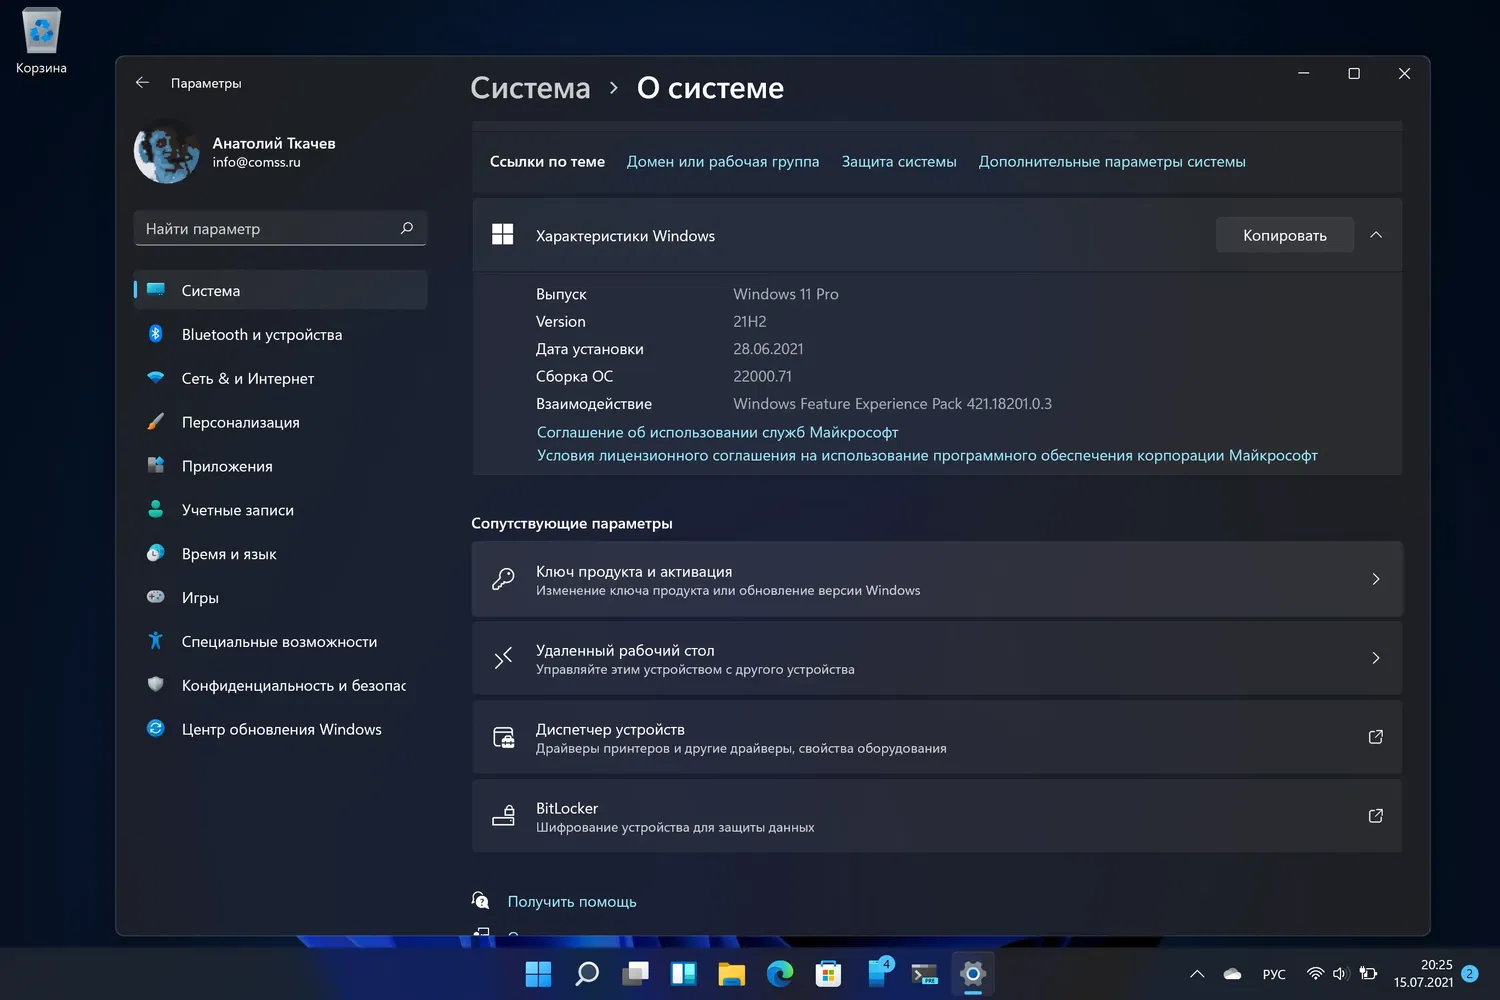Open File Explorer from the taskbar
1500x1000 pixels.
click(x=731, y=973)
